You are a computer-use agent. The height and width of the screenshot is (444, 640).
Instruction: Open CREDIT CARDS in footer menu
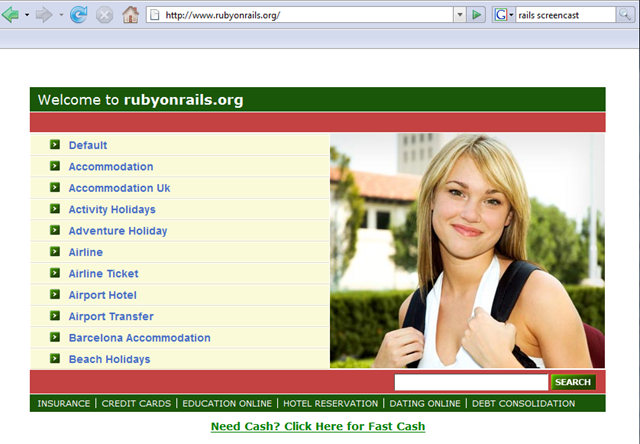136,404
